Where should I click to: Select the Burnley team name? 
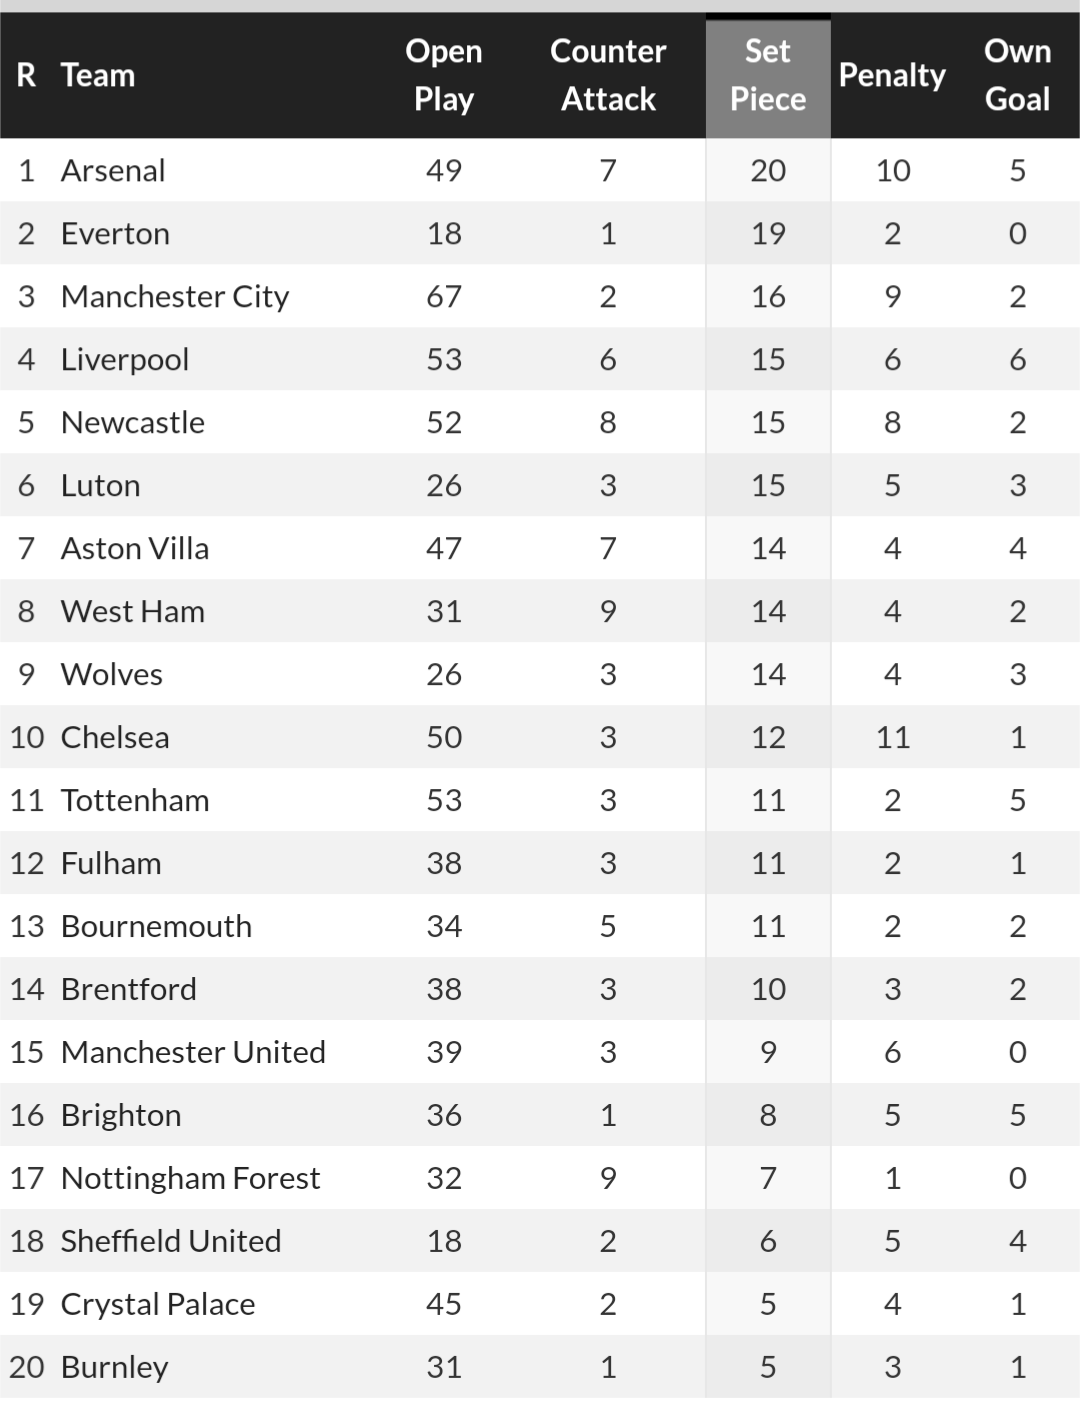(x=114, y=1367)
